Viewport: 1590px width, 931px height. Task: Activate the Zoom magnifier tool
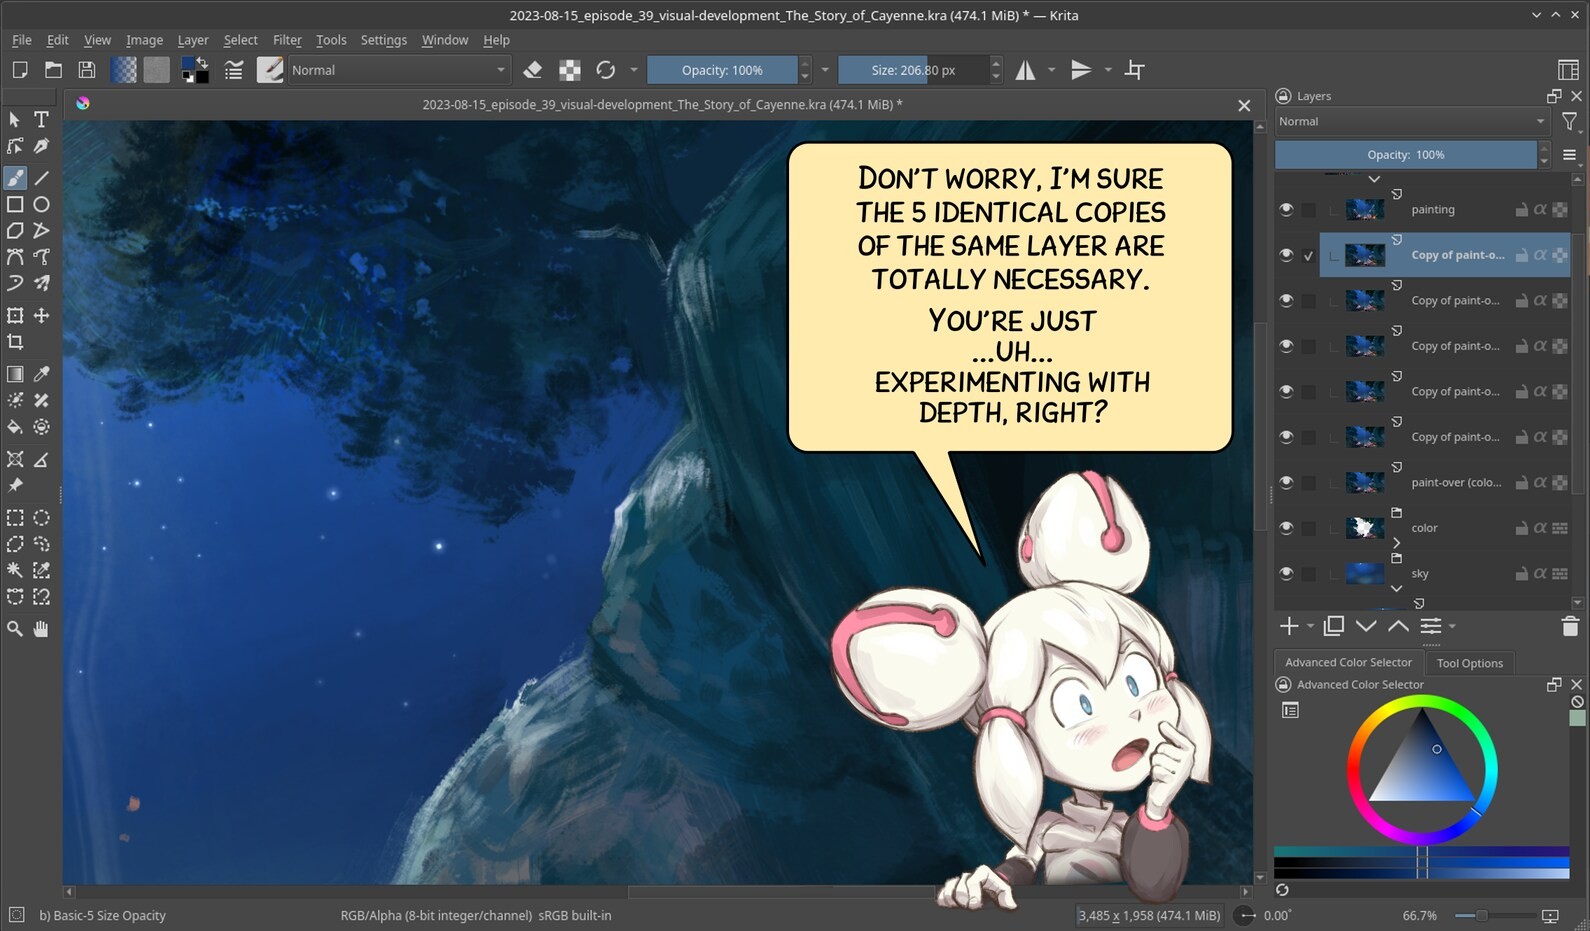(15, 629)
